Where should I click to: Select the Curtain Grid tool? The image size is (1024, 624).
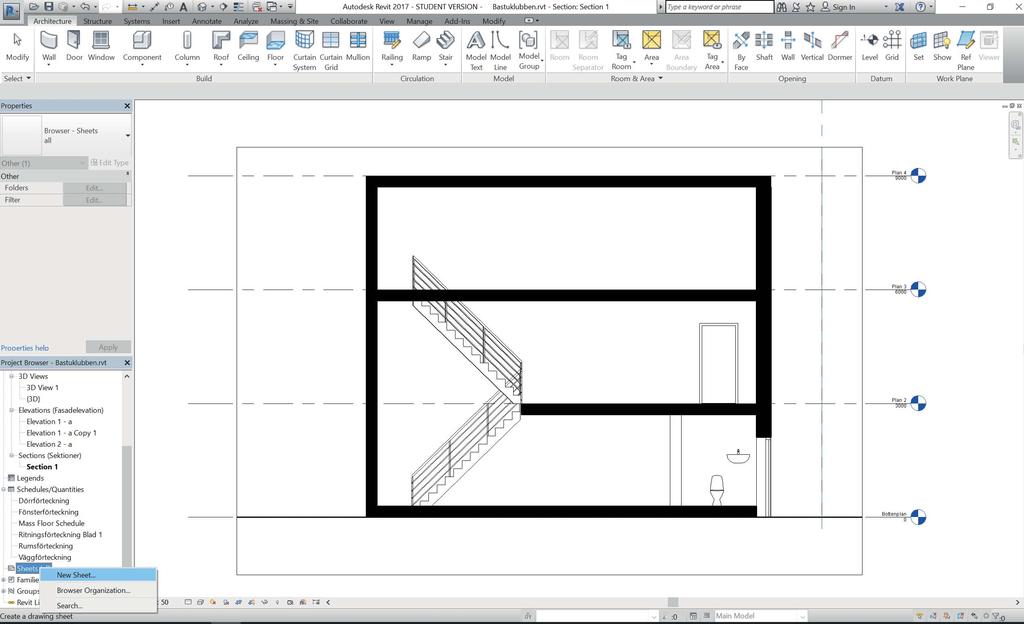(x=331, y=50)
